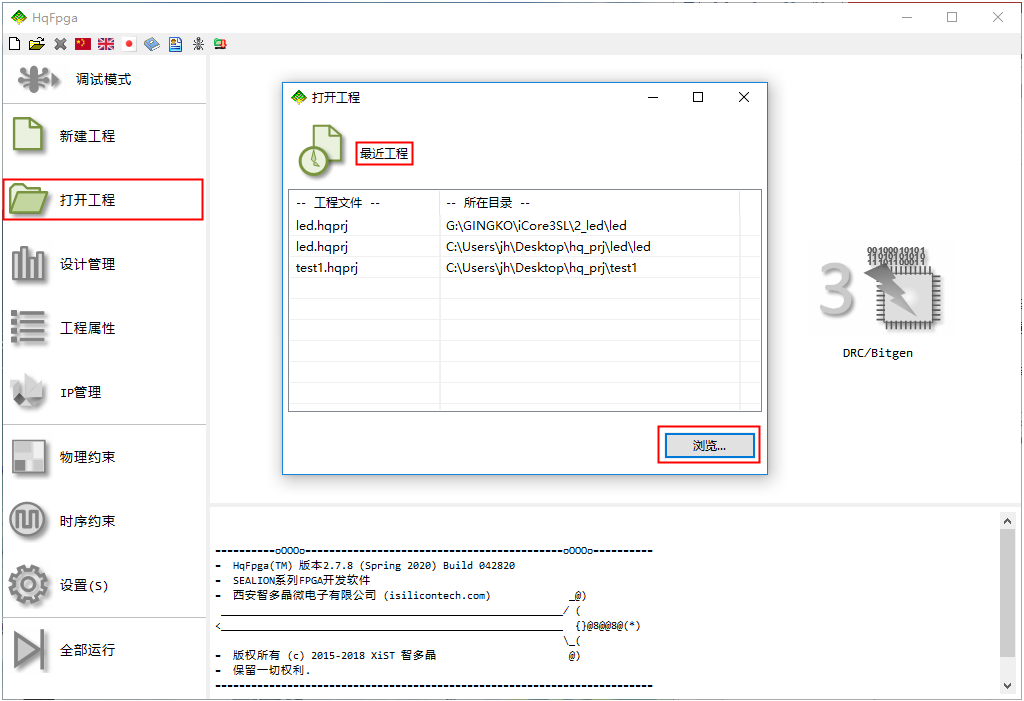The width and height of the screenshot is (1024, 701).
Task: Click the gray X close-project toolbar icon
Action: tap(60, 44)
